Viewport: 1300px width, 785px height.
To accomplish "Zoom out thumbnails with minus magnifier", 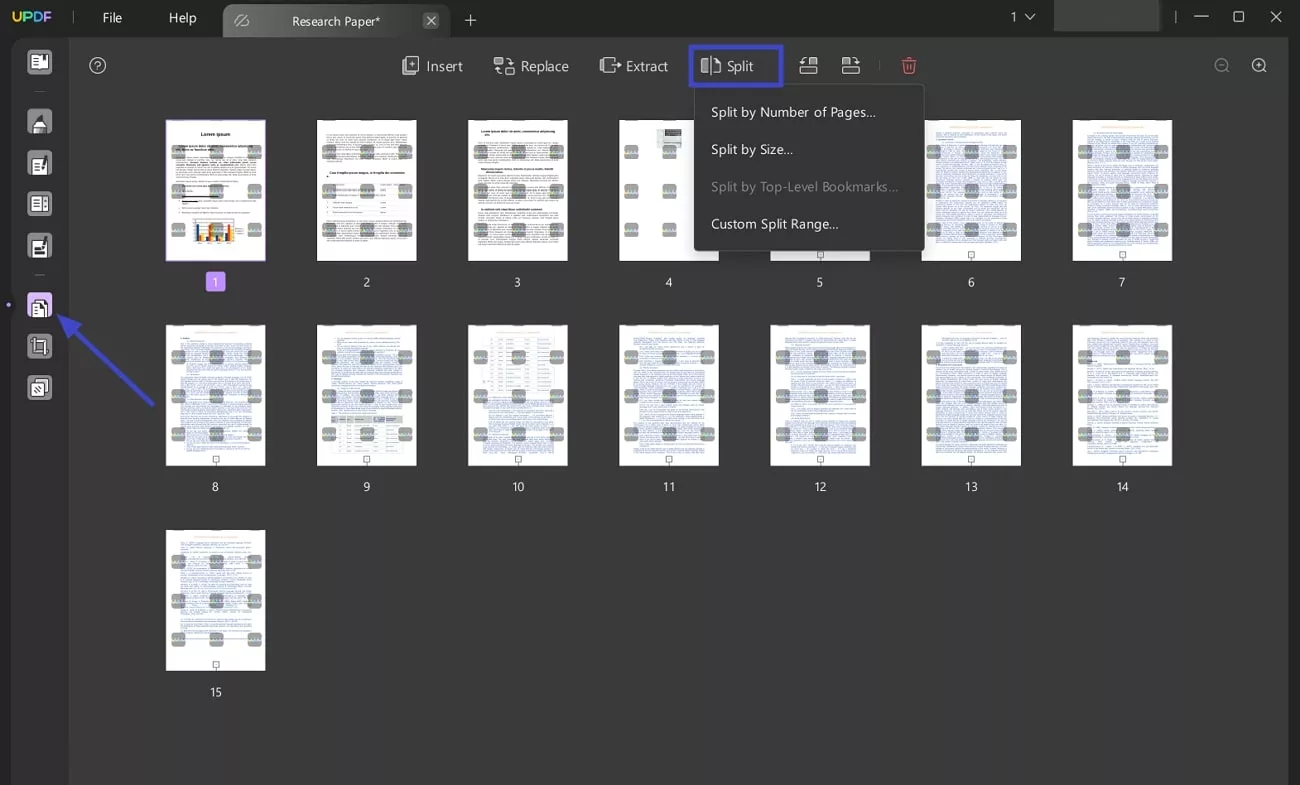I will pos(1222,66).
